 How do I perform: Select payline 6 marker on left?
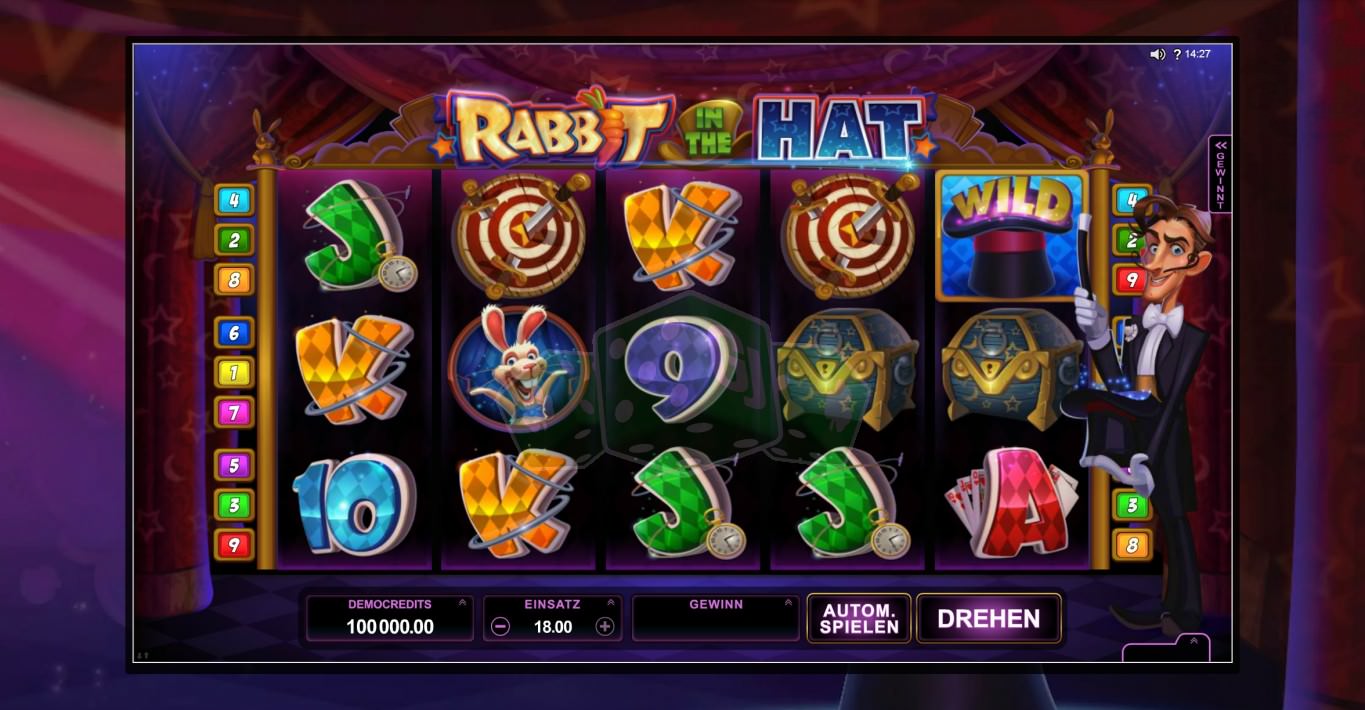234,333
